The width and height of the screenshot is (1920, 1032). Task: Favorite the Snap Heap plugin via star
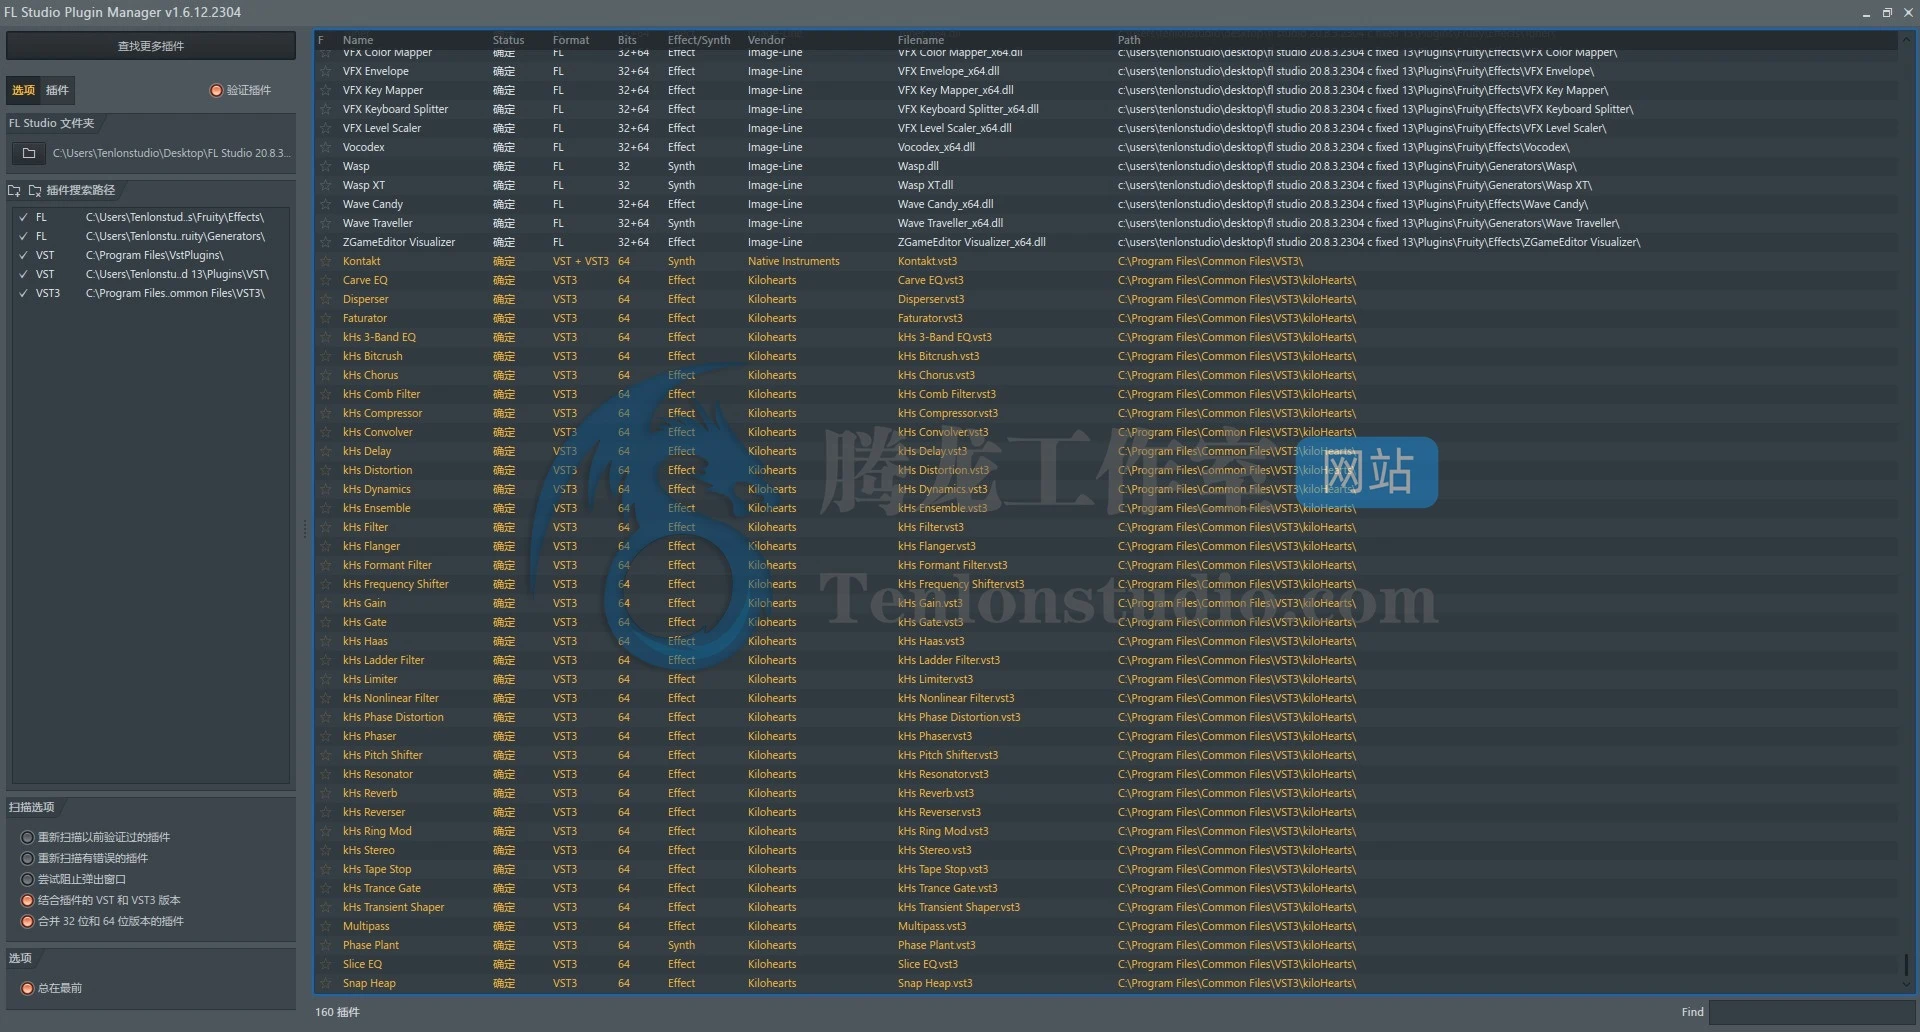[x=325, y=983]
